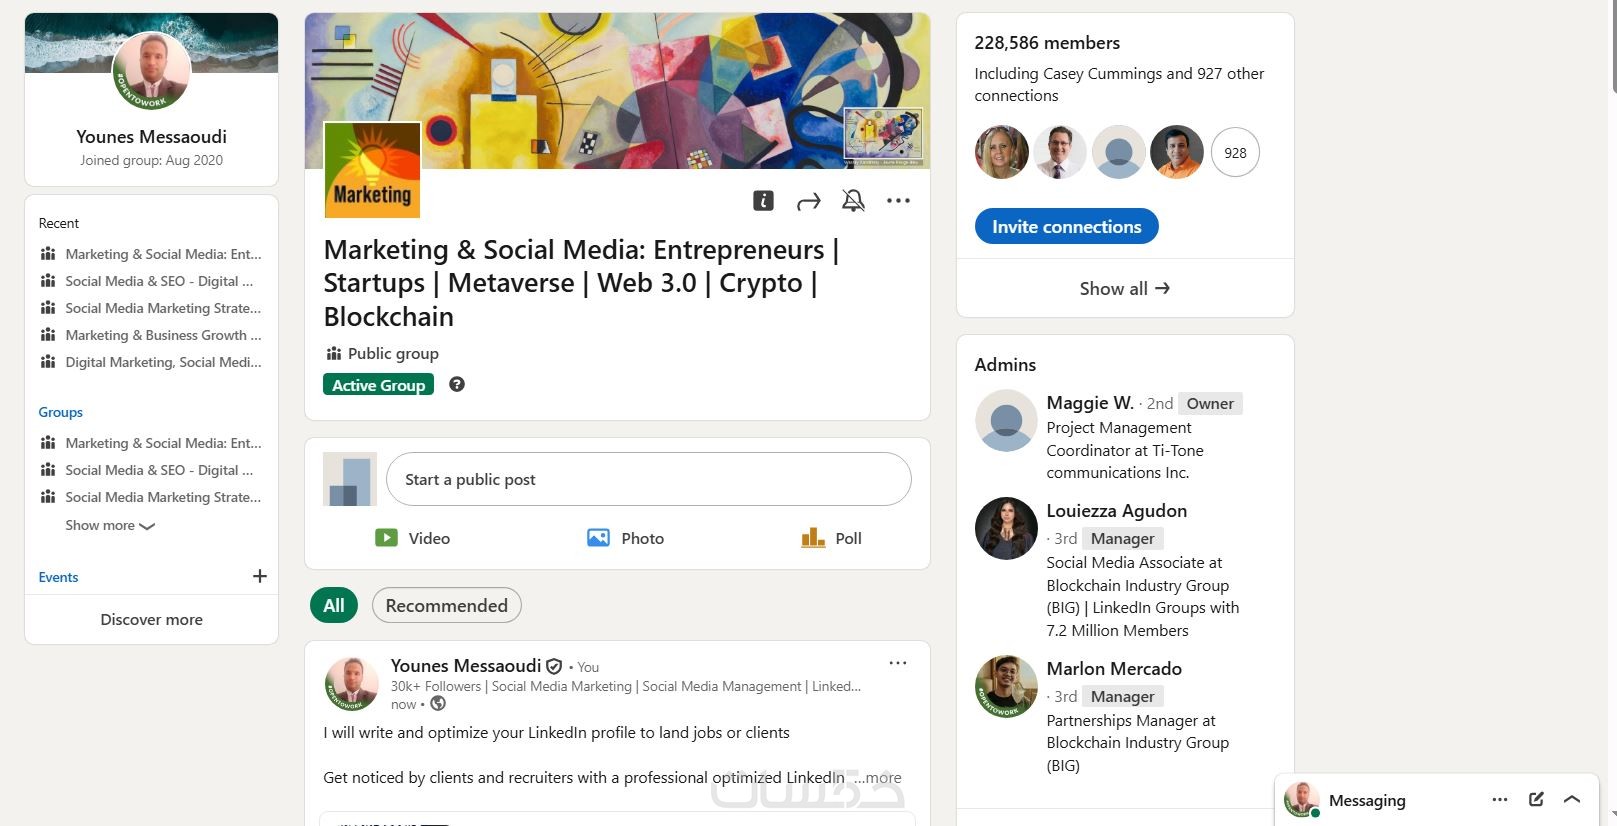
Task: Switch to Recommended feed filter
Action: click(446, 605)
